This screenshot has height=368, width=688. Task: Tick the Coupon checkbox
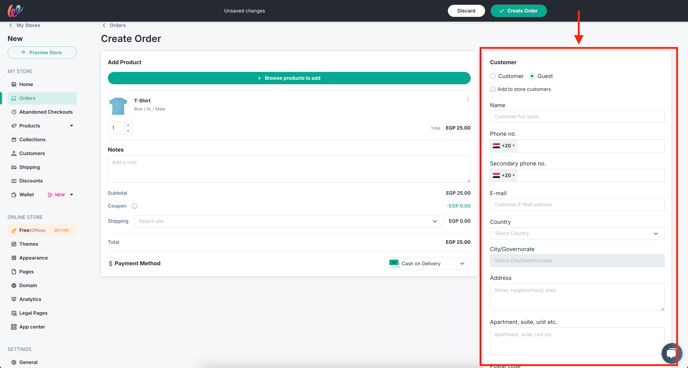click(134, 206)
